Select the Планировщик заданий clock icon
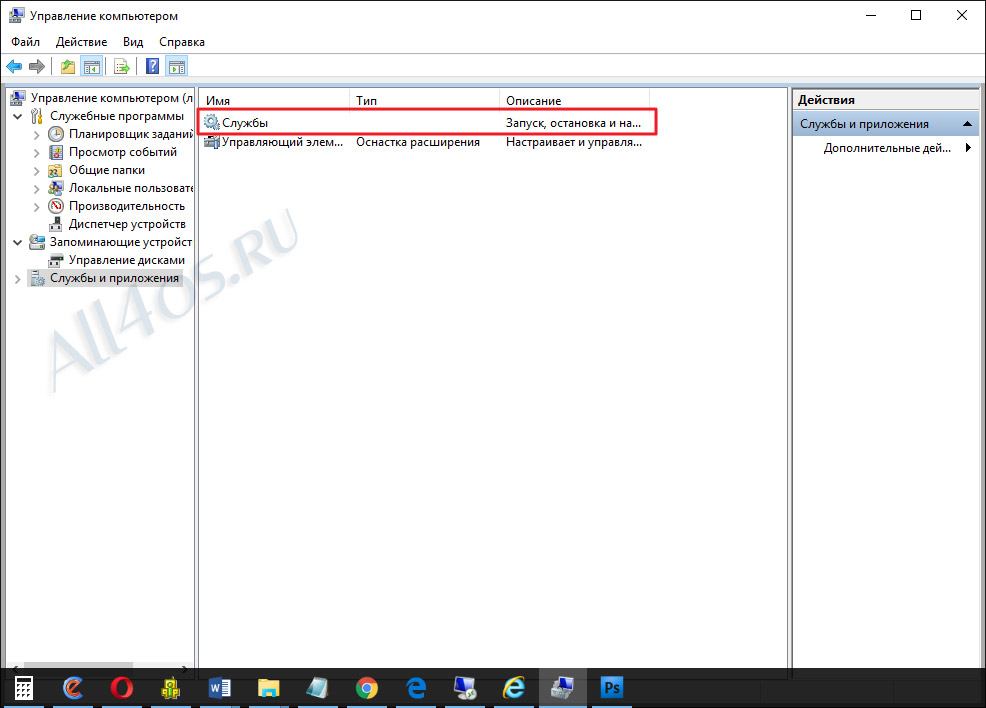Image resolution: width=986 pixels, height=708 pixels. pyautogui.click(x=56, y=134)
